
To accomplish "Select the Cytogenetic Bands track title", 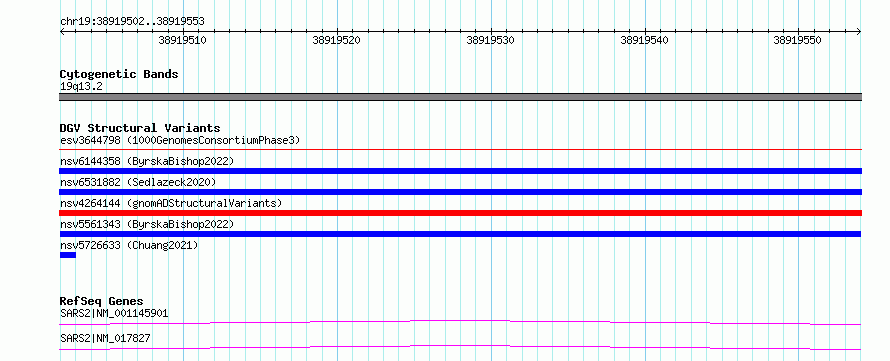I will [x=119, y=74].
